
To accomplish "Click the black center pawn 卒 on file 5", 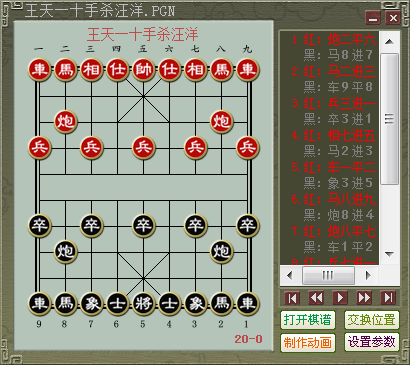I will click(x=143, y=226).
